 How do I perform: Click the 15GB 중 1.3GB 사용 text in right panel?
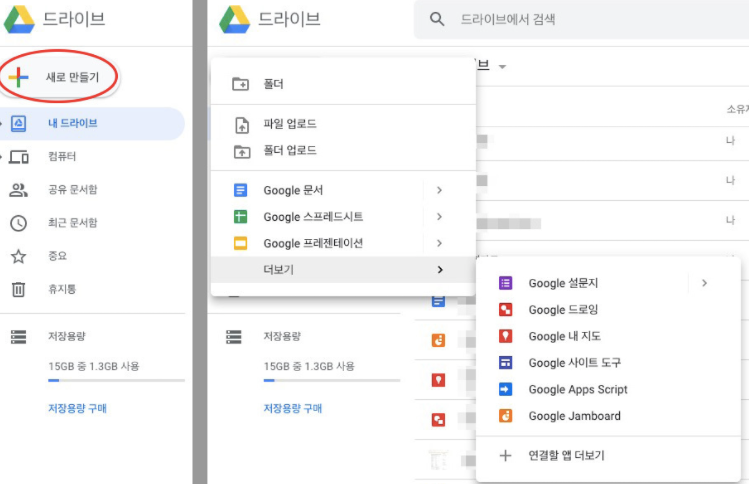pyautogui.click(x=309, y=366)
